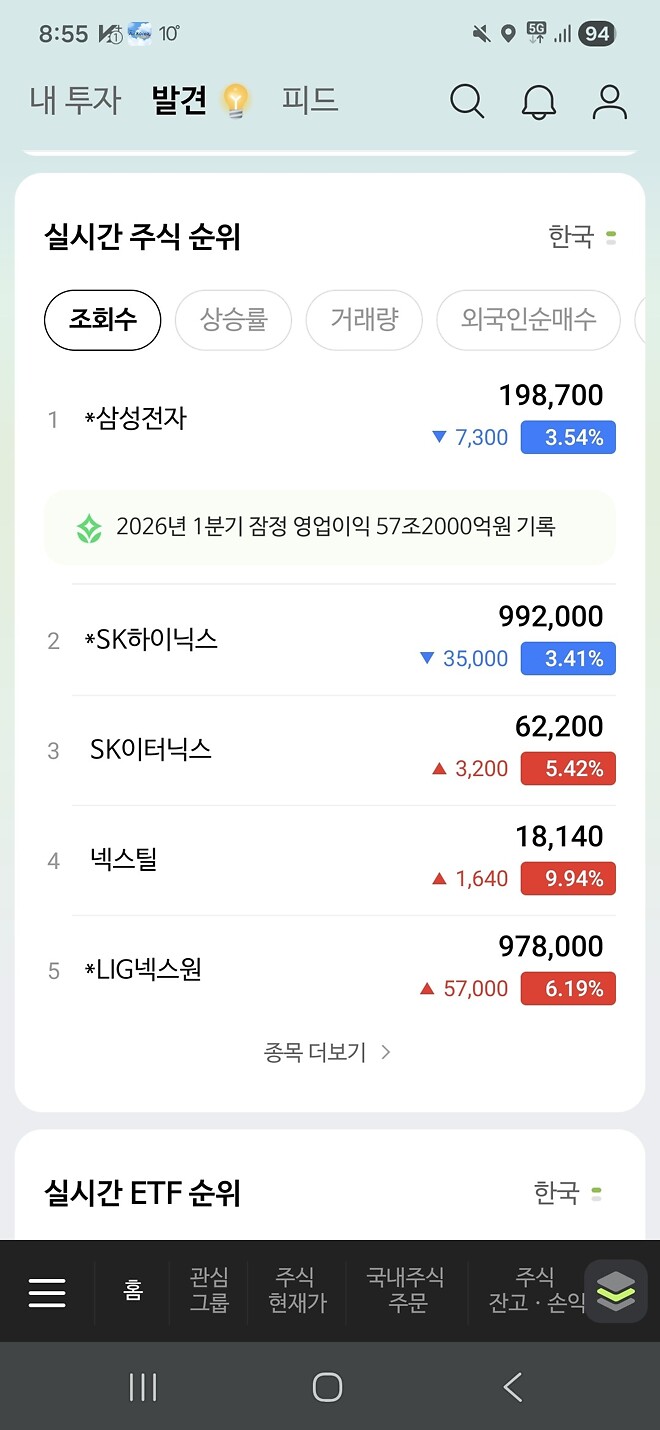Switch to the 피드 tab
The image size is (660, 1430).
tap(312, 101)
